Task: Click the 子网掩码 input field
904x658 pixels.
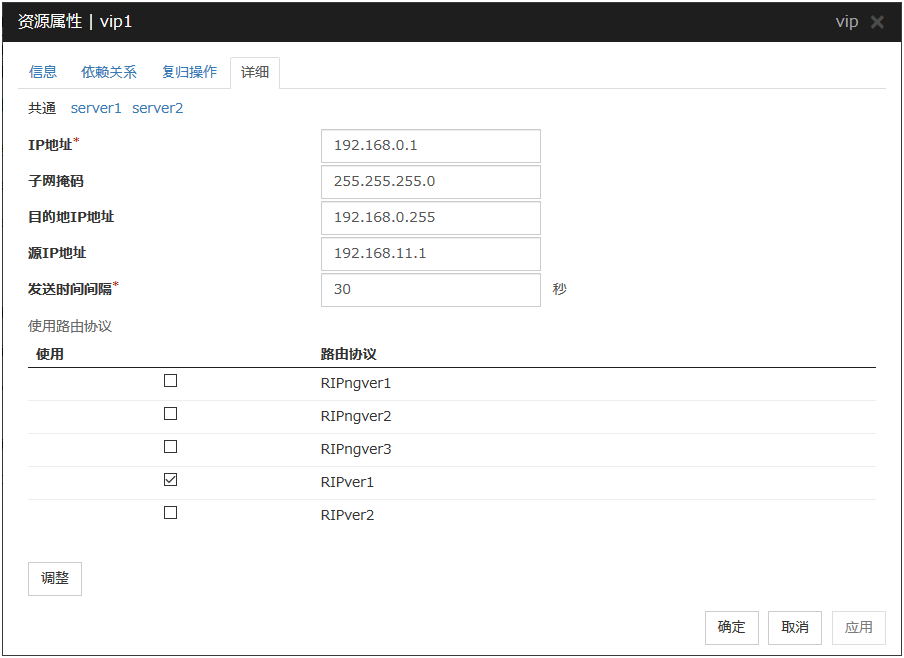Action: coord(430,182)
